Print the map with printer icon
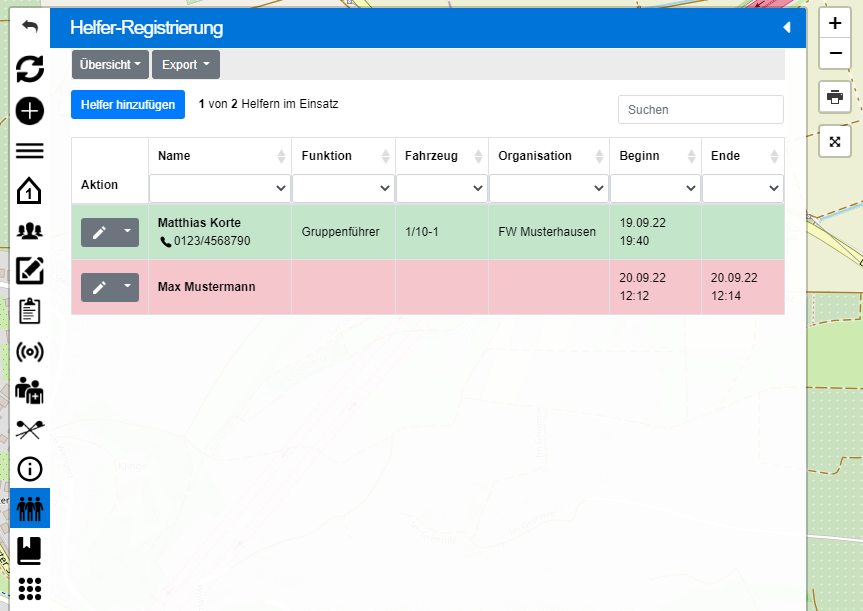The width and height of the screenshot is (863, 611). click(x=835, y=97)
